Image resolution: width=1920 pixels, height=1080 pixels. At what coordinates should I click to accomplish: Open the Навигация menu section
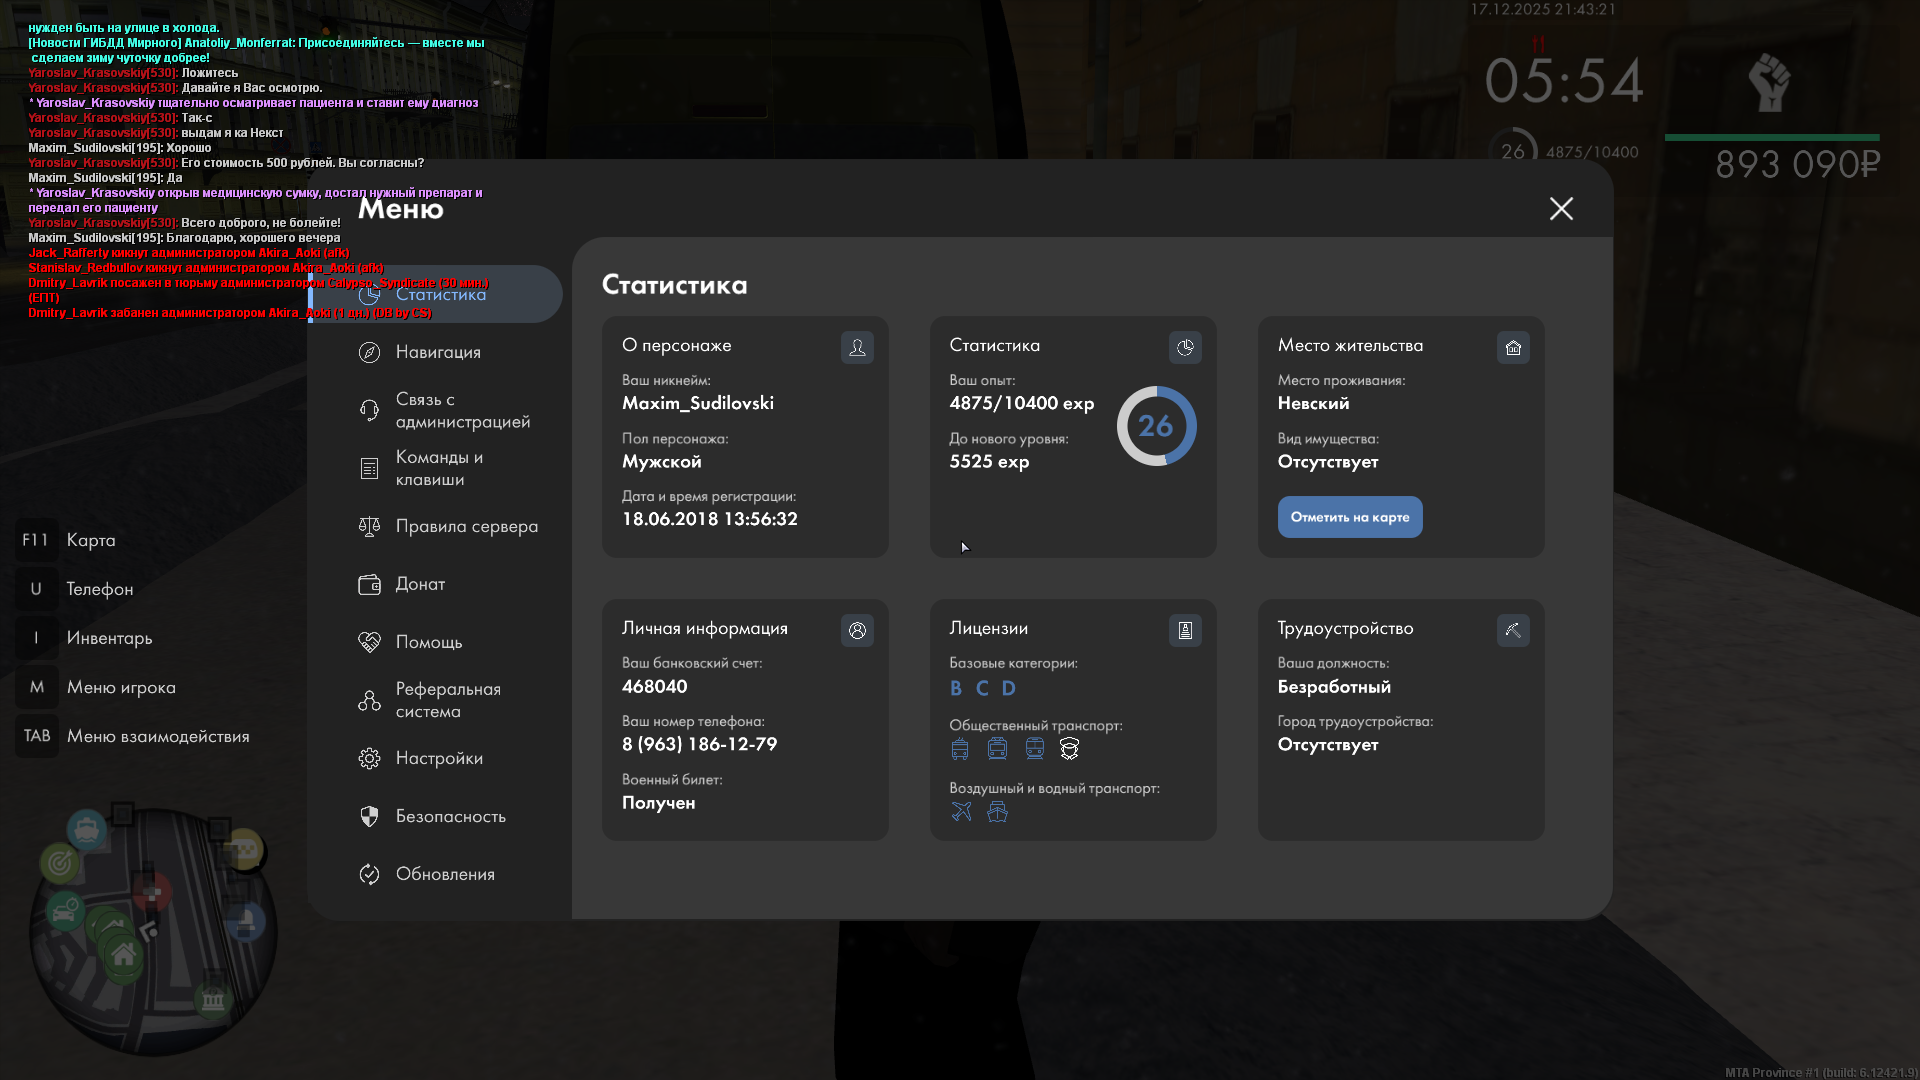tap(438, 352)
